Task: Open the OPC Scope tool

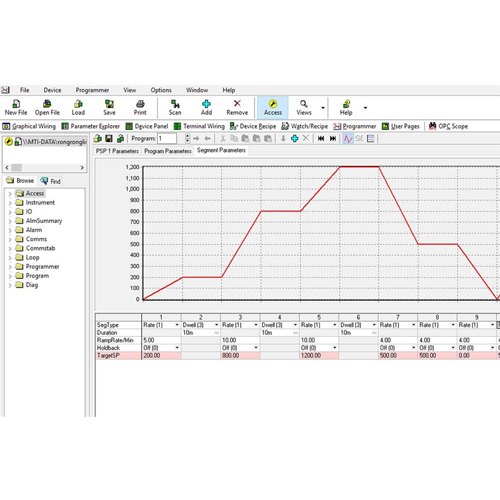Action: (448, 126)
